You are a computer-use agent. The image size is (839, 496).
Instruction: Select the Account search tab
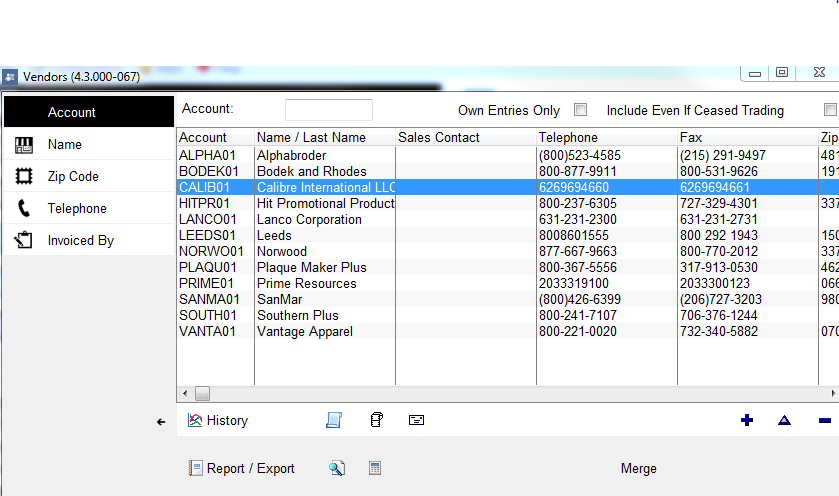pos(89,112)
